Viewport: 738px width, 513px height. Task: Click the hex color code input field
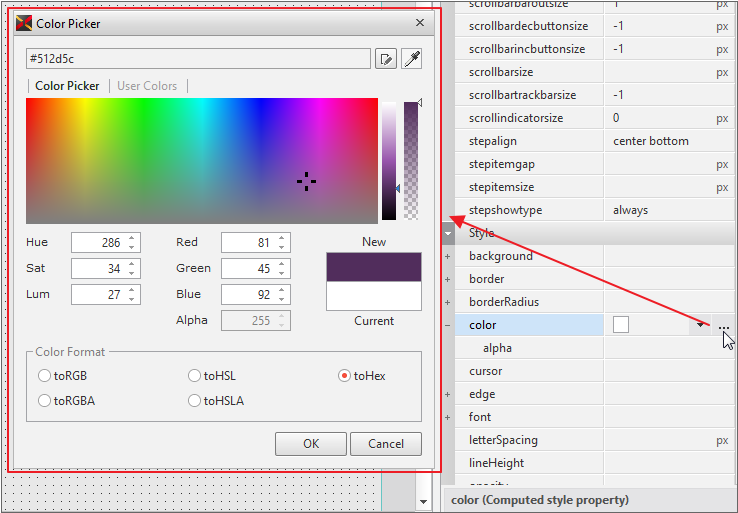click(x=198, y=59)
